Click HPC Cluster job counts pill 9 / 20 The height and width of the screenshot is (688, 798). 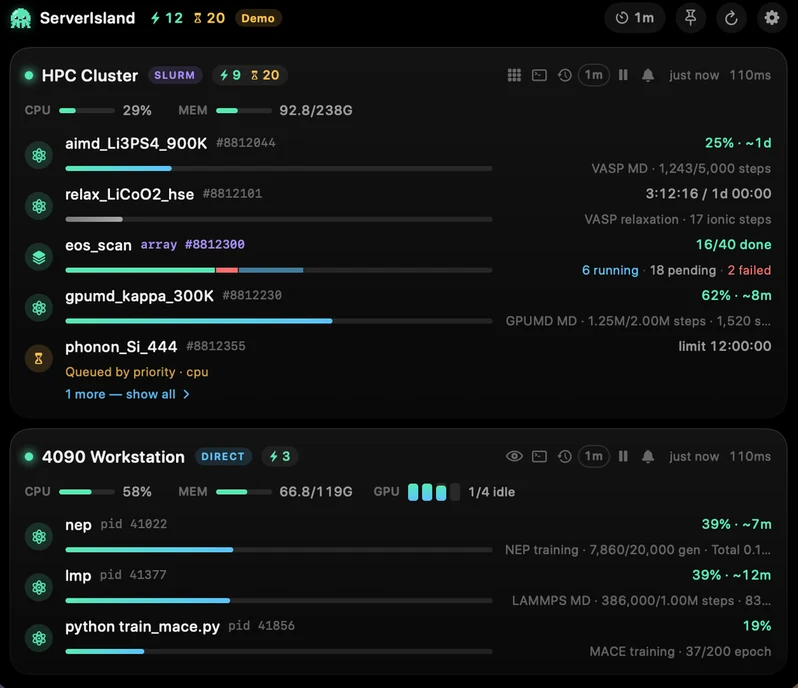click(249, 75)
